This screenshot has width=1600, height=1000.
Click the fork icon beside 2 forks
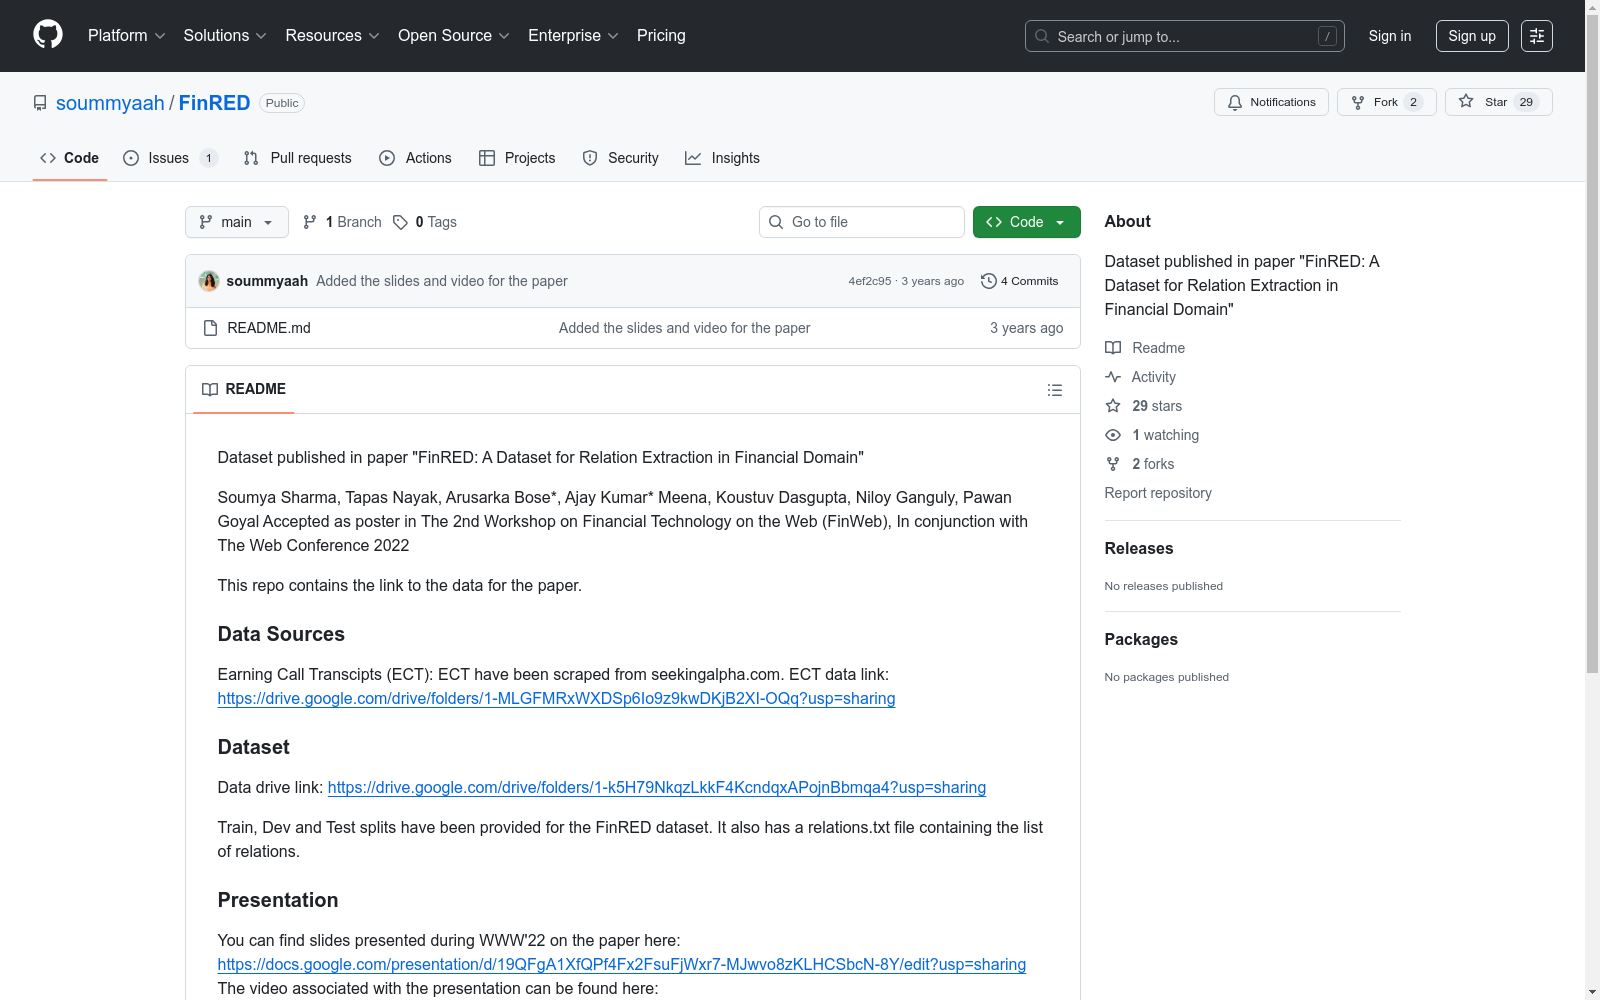(1113, 464)
